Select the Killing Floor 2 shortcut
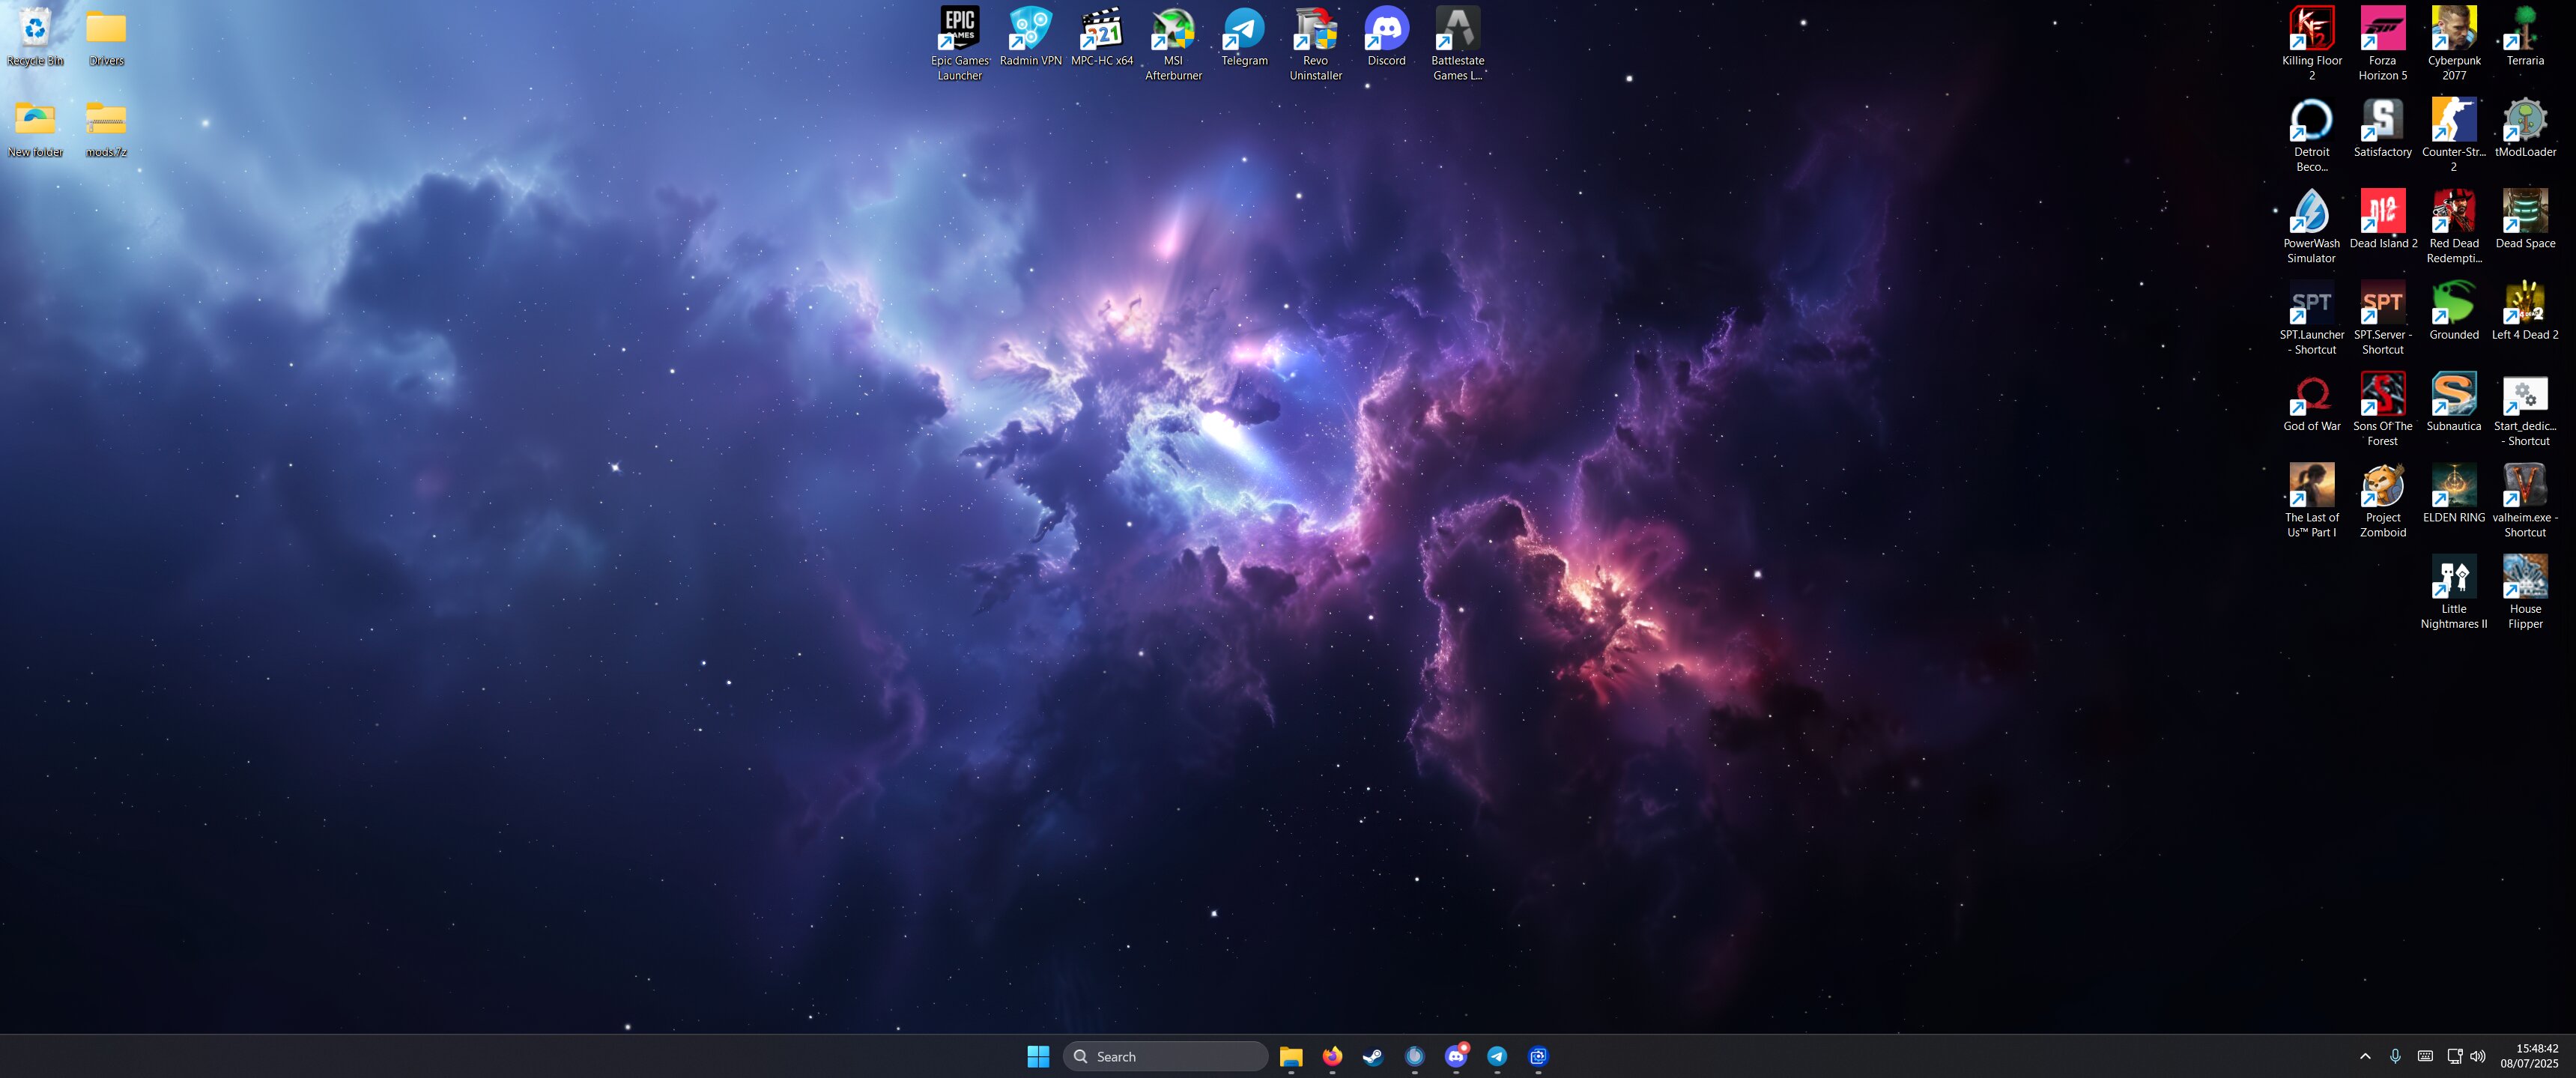Viewport: 2576px width, 1078px height. coord(2311,43)
